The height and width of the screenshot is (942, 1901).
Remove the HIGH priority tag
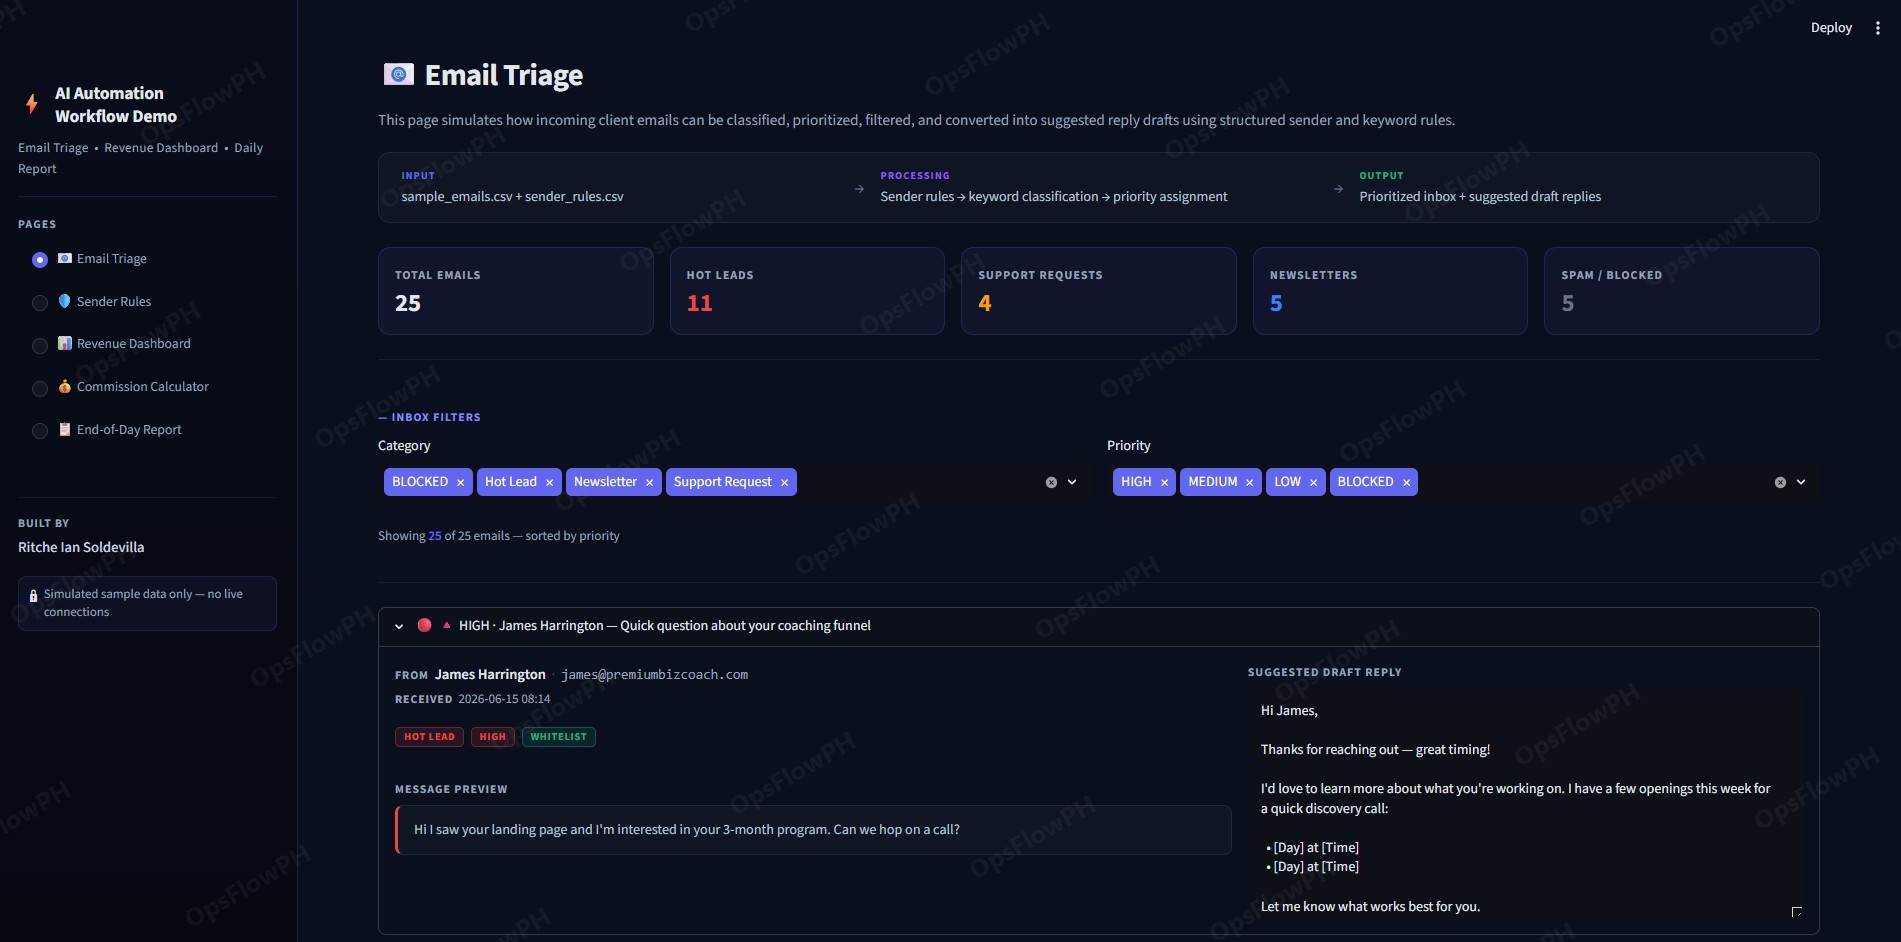(x=1164, y=482)
